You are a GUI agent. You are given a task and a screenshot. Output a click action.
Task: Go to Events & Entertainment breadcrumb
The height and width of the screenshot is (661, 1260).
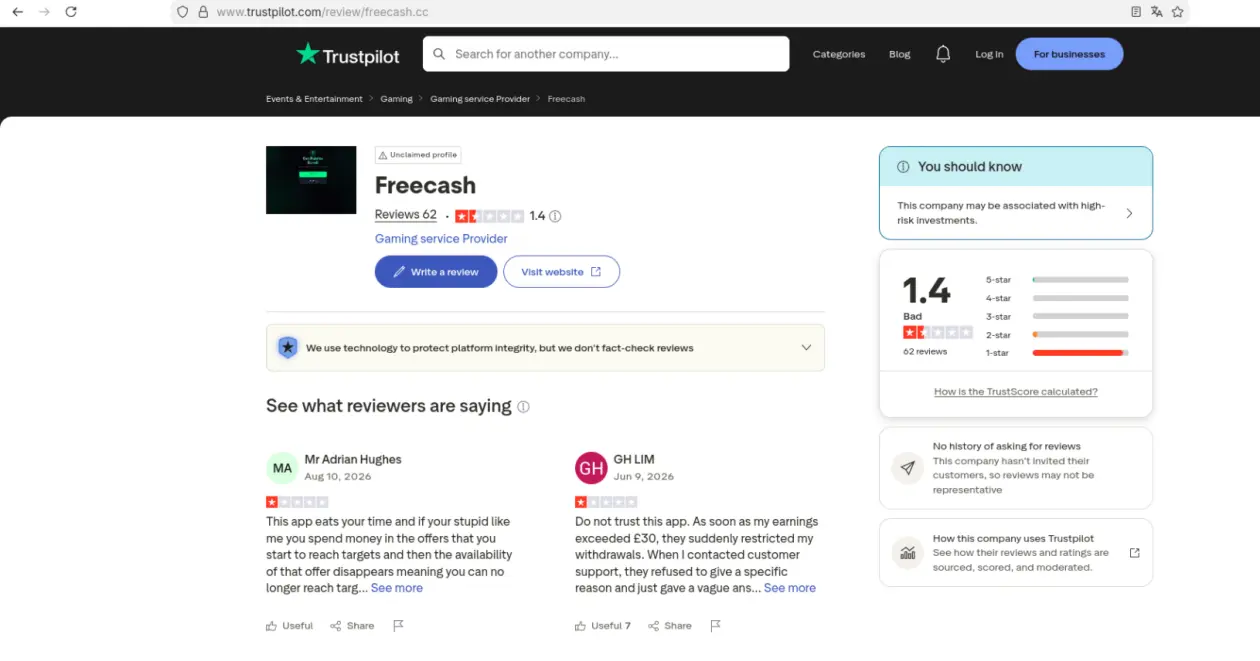coord(314,99)
